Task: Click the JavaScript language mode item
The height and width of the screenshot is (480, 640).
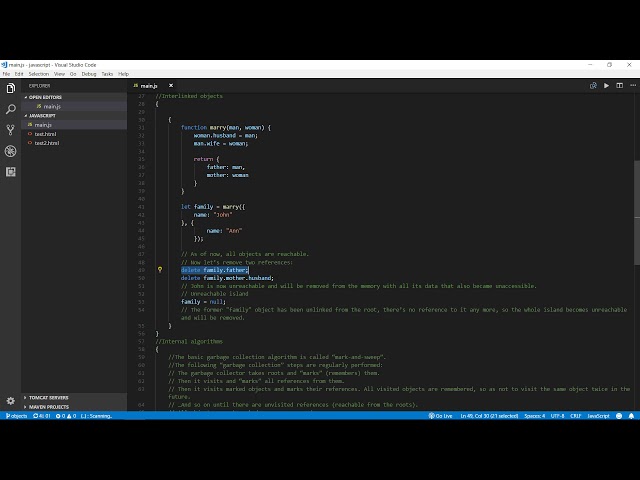Action: pyautogui.click(x=598, y=416)
